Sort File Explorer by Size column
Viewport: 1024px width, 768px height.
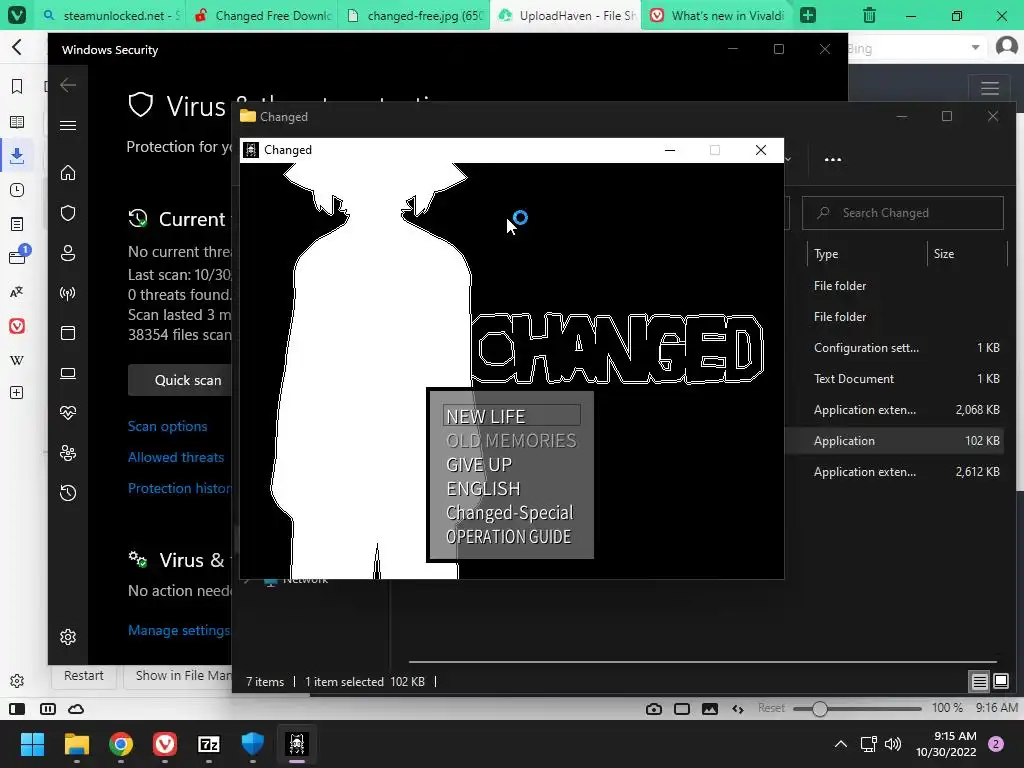coord(943,254)
